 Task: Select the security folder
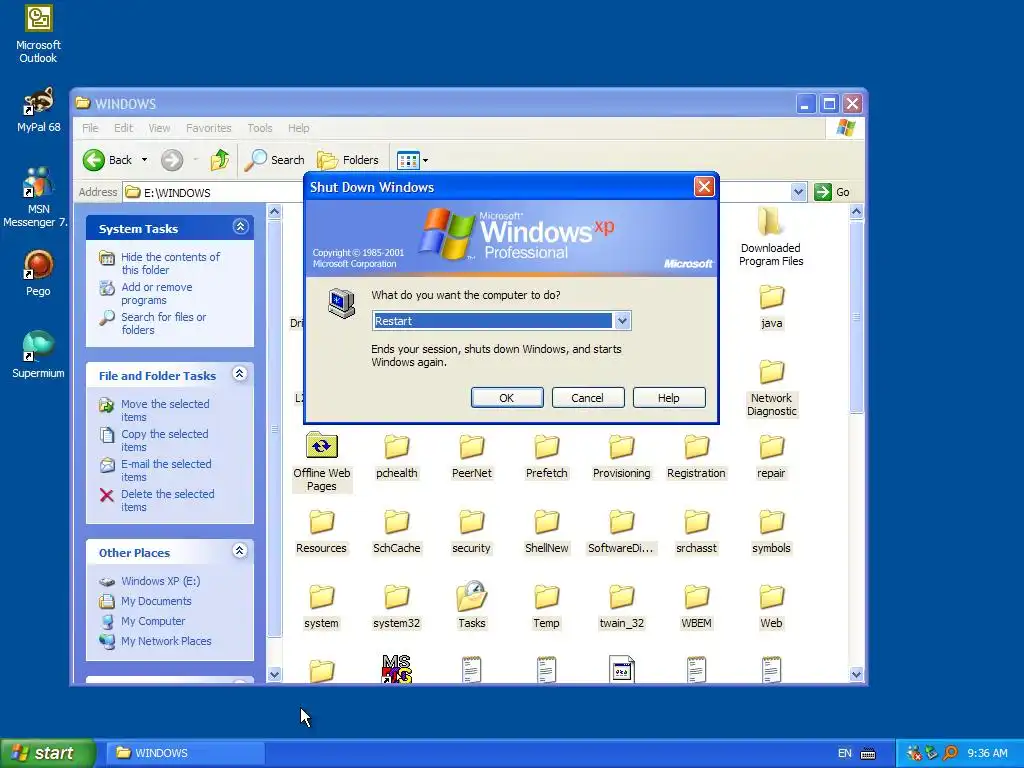(472, 532)
